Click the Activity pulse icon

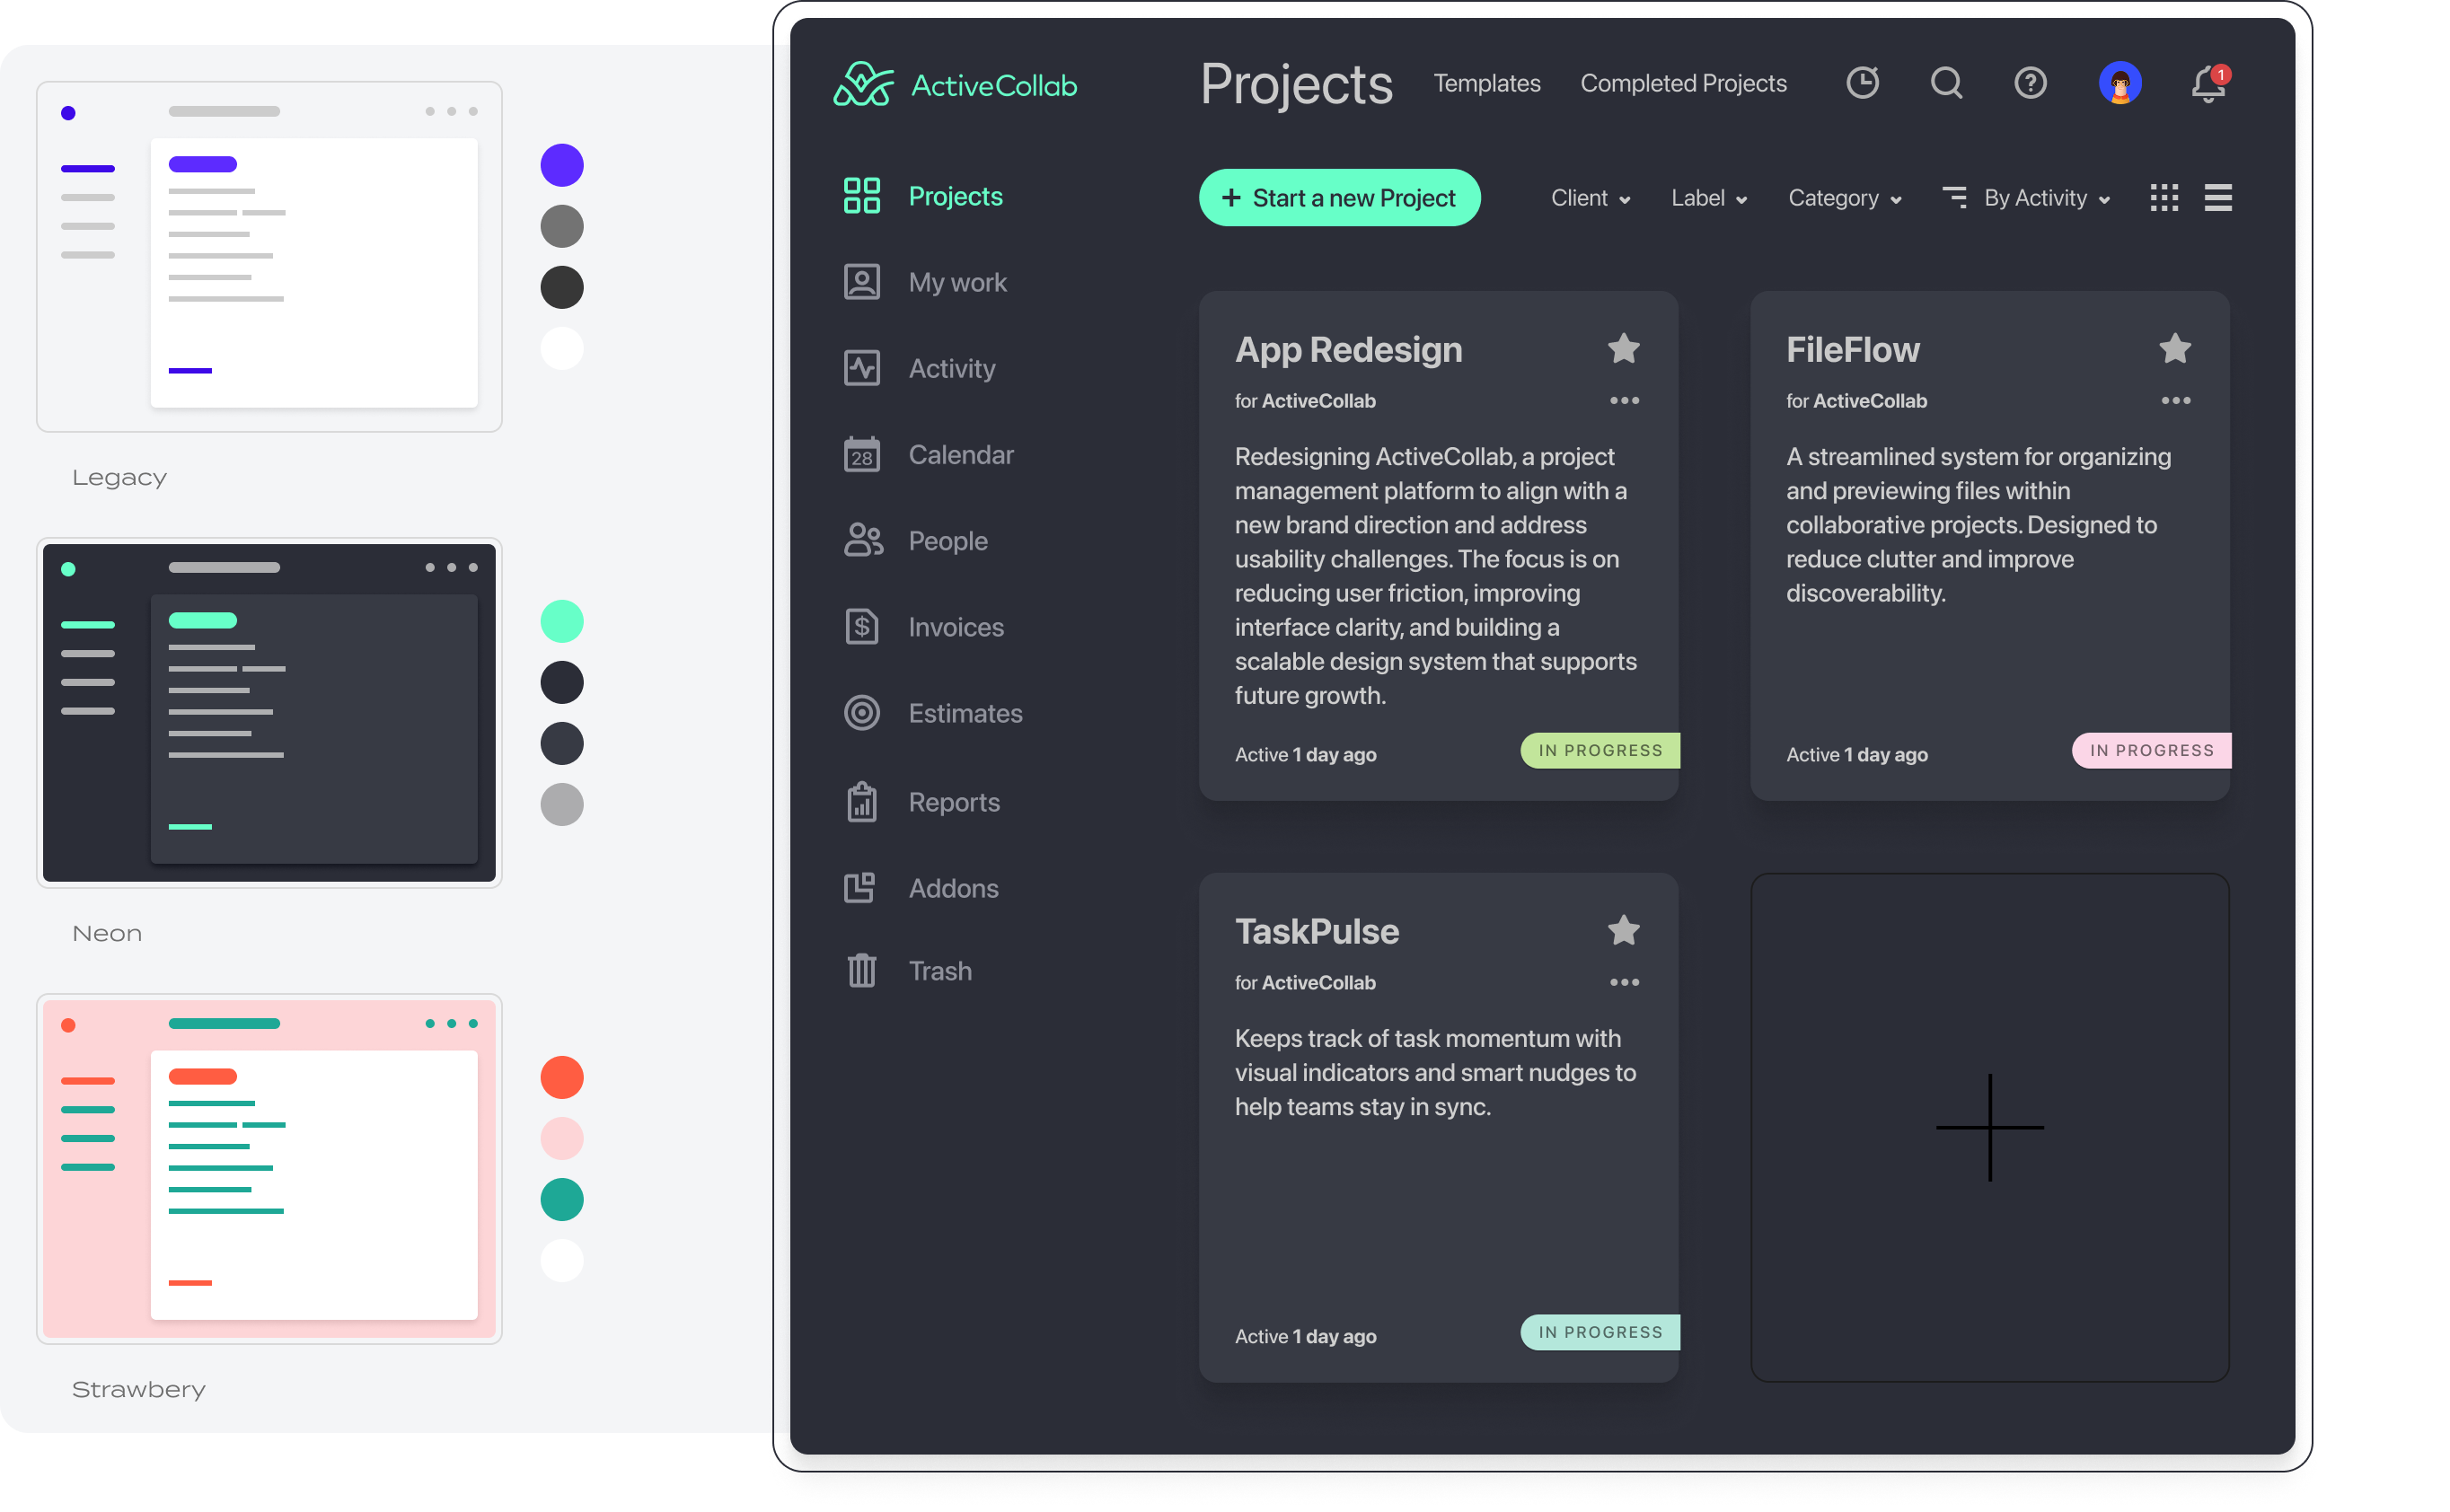(861, 368)
